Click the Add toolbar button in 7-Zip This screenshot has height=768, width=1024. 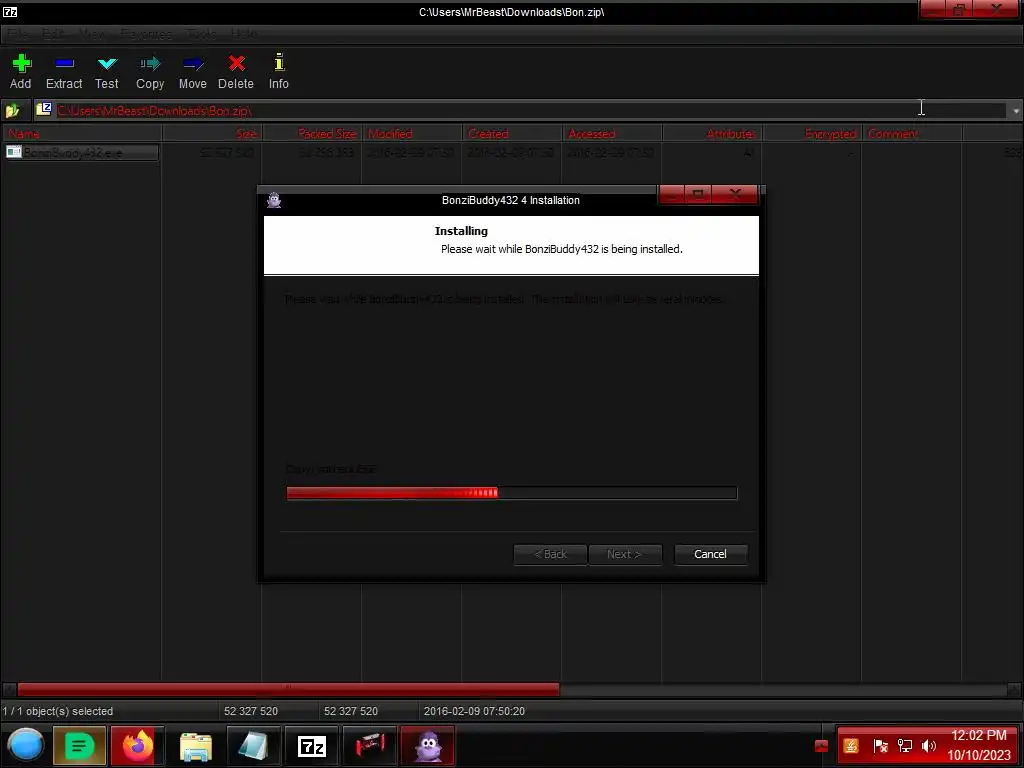click(21, 72)
